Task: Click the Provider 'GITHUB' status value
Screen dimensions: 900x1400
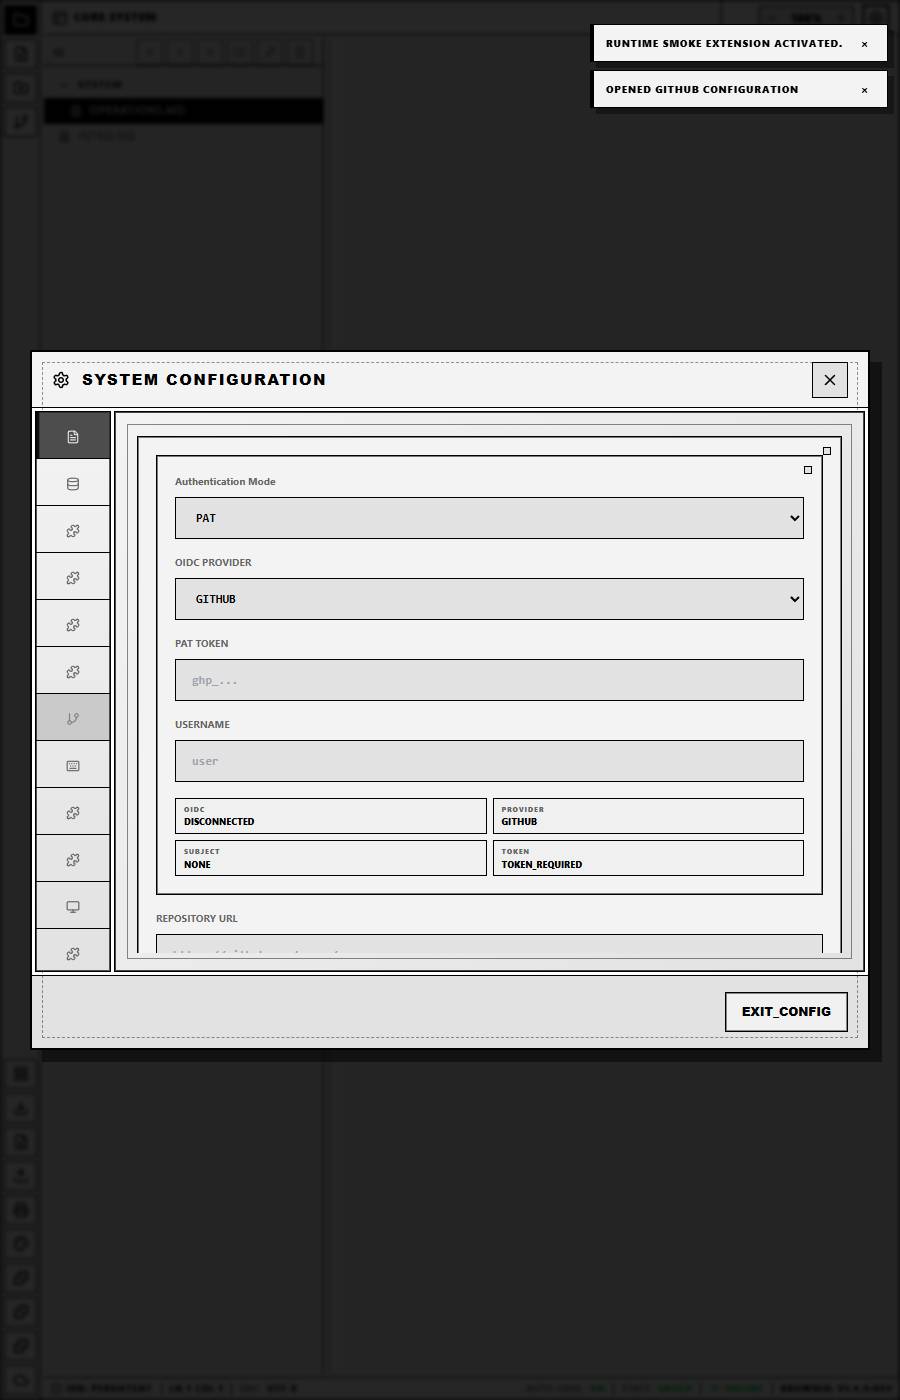Action: click(519, 822)
